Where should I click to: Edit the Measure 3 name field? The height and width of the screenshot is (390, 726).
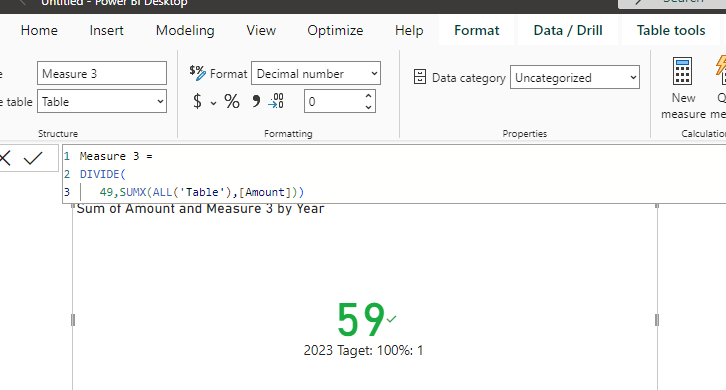[102, 73]
